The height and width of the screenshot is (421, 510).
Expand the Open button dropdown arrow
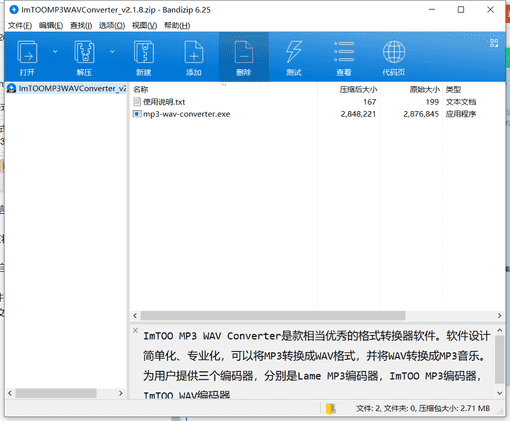click(55, 51)
